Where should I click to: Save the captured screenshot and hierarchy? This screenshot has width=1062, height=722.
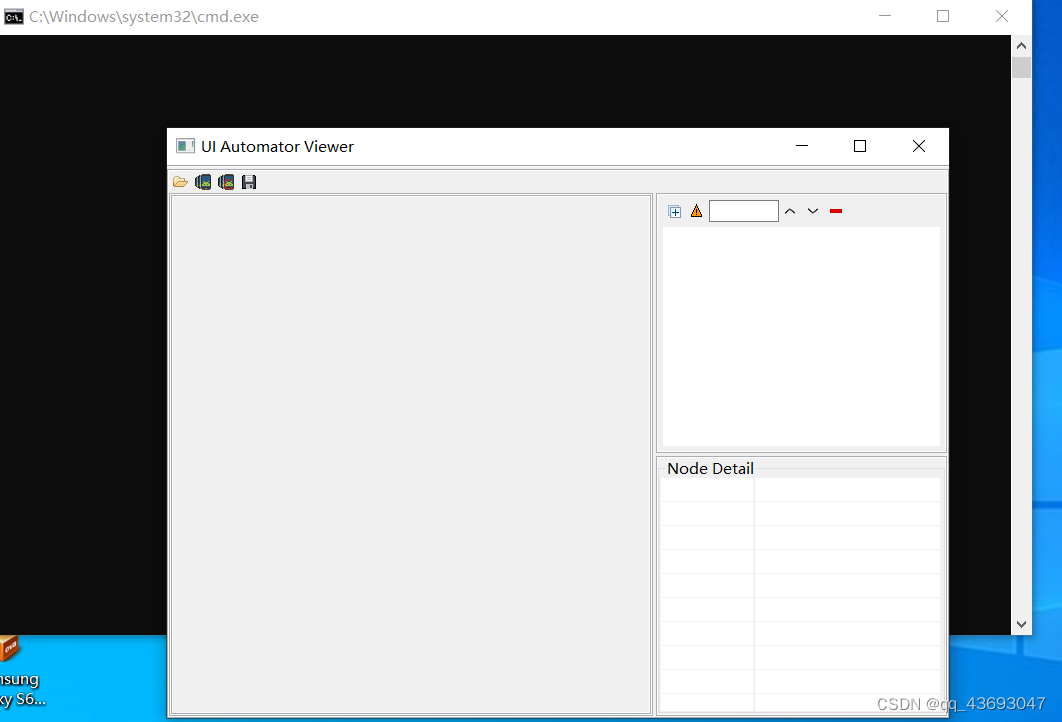249,181
